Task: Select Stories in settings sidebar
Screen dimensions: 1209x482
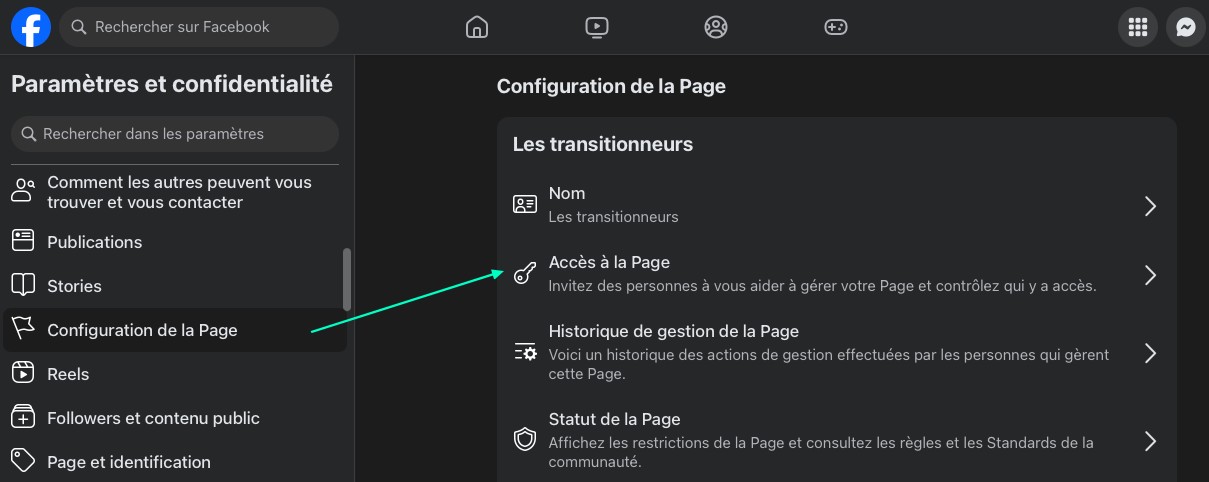Action: click(175, 286)
